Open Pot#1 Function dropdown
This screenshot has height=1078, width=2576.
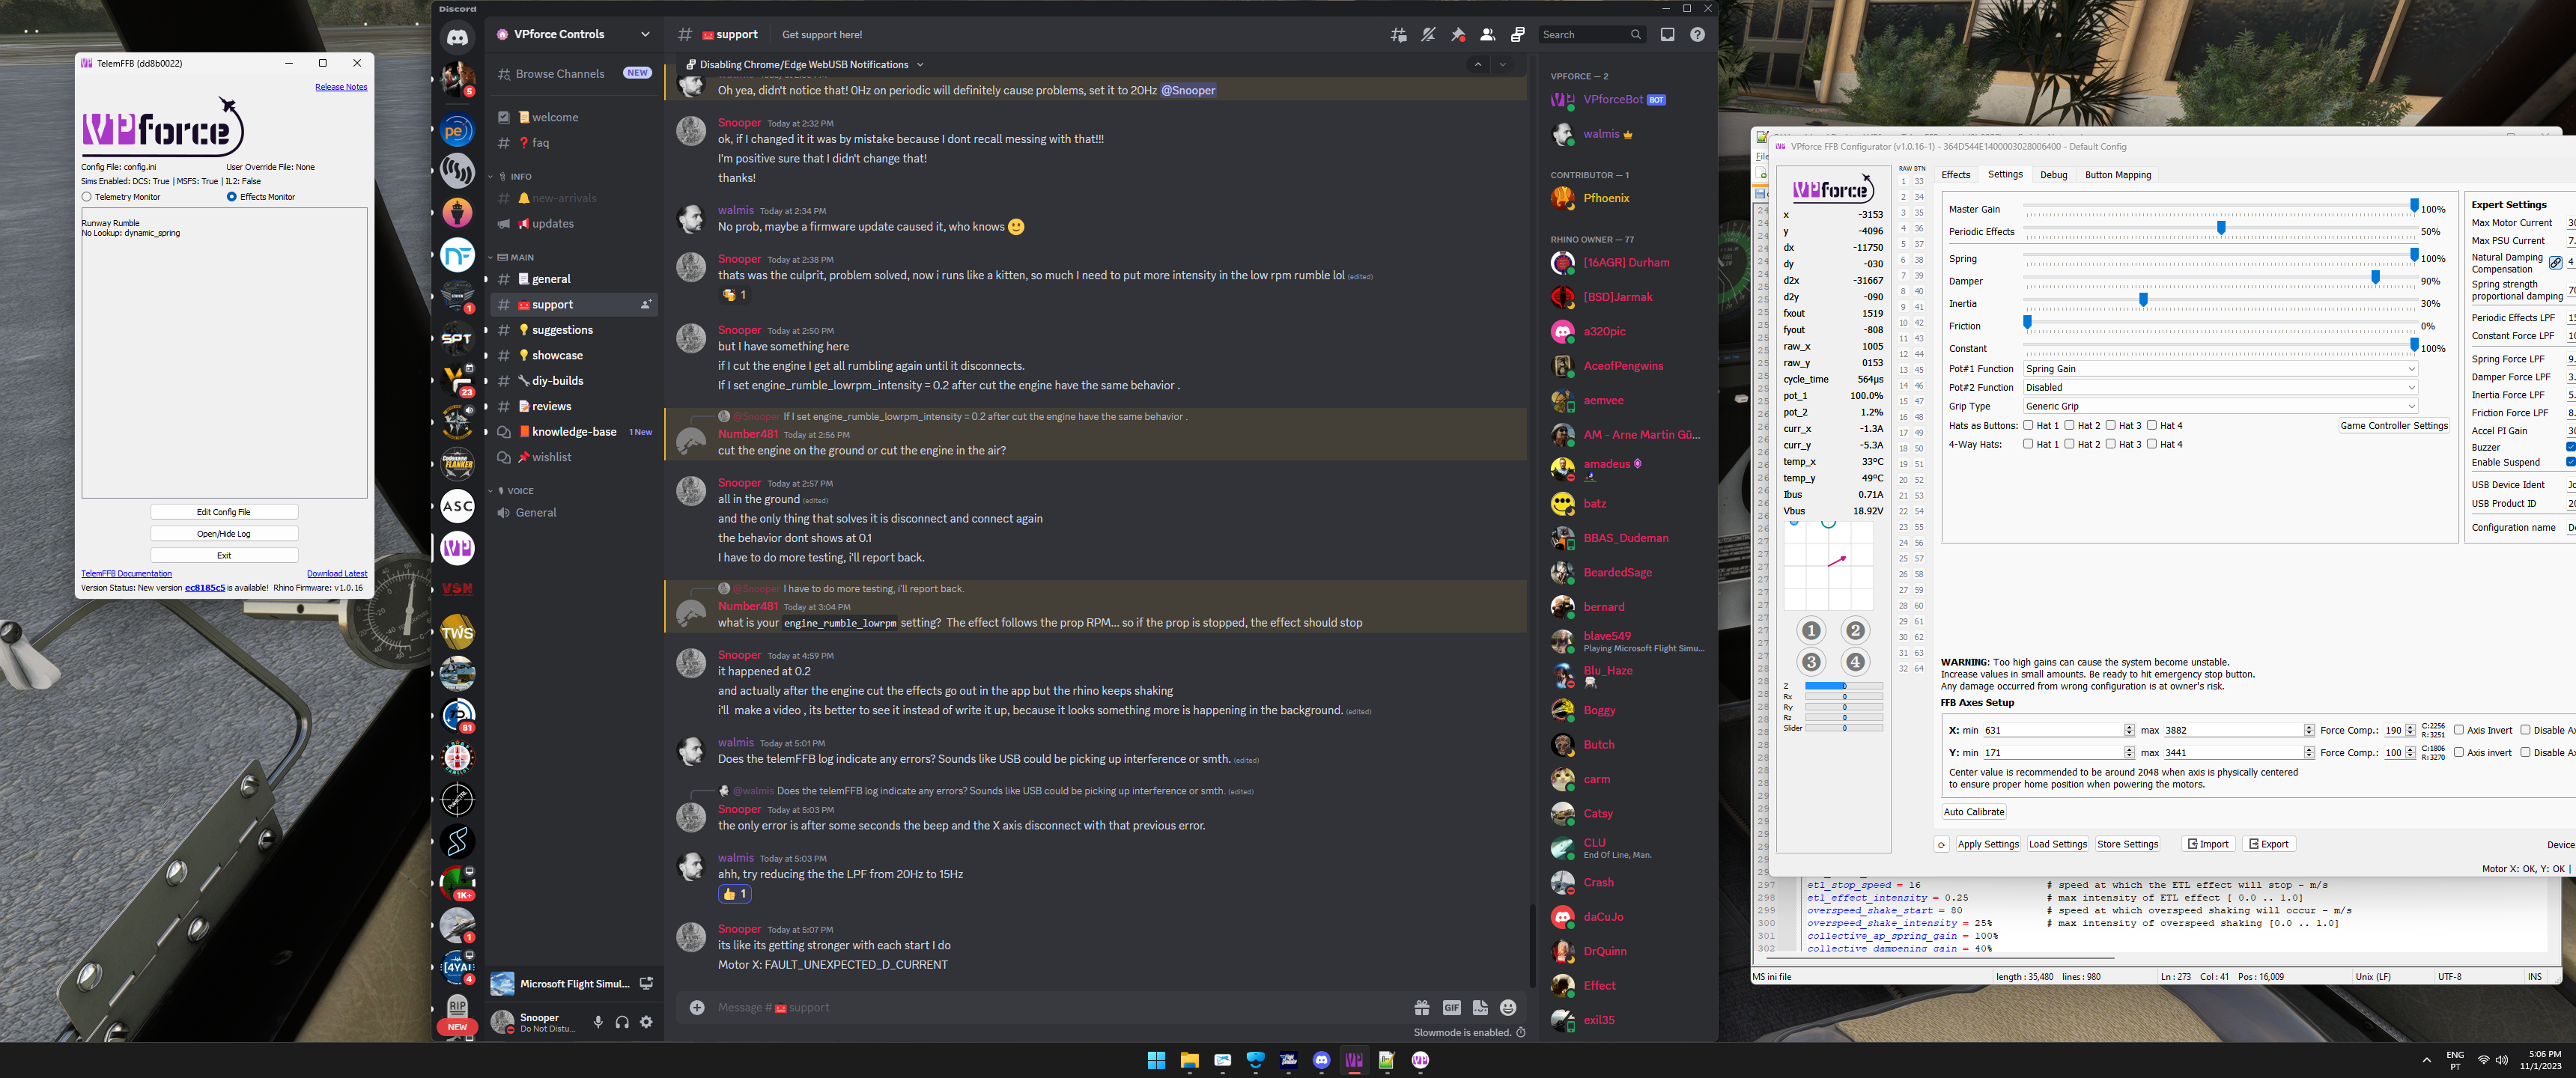[x=2220, y=369]
